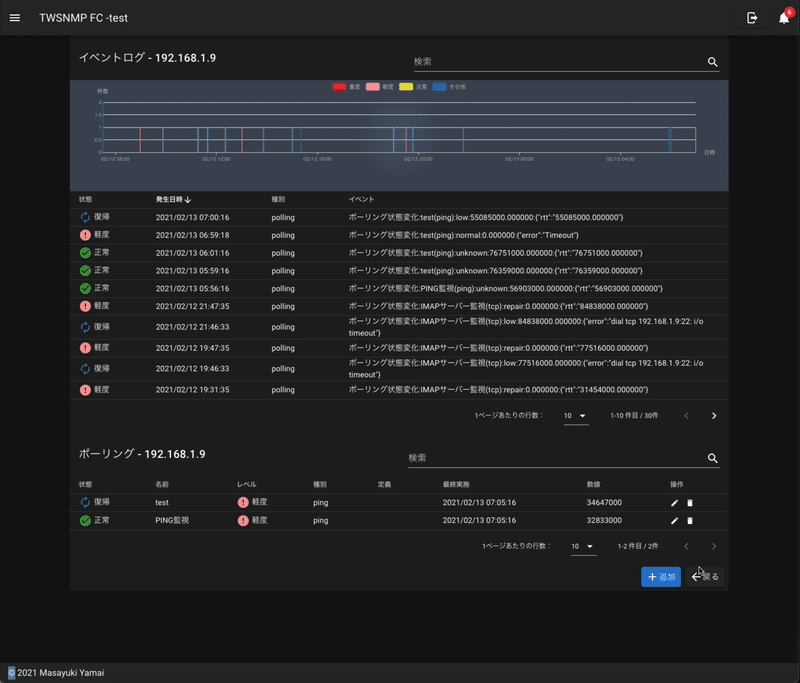Screen dimensions: 800x683
Task: Open rows-per-page dropdown in event log
Action: pos(576,415)
